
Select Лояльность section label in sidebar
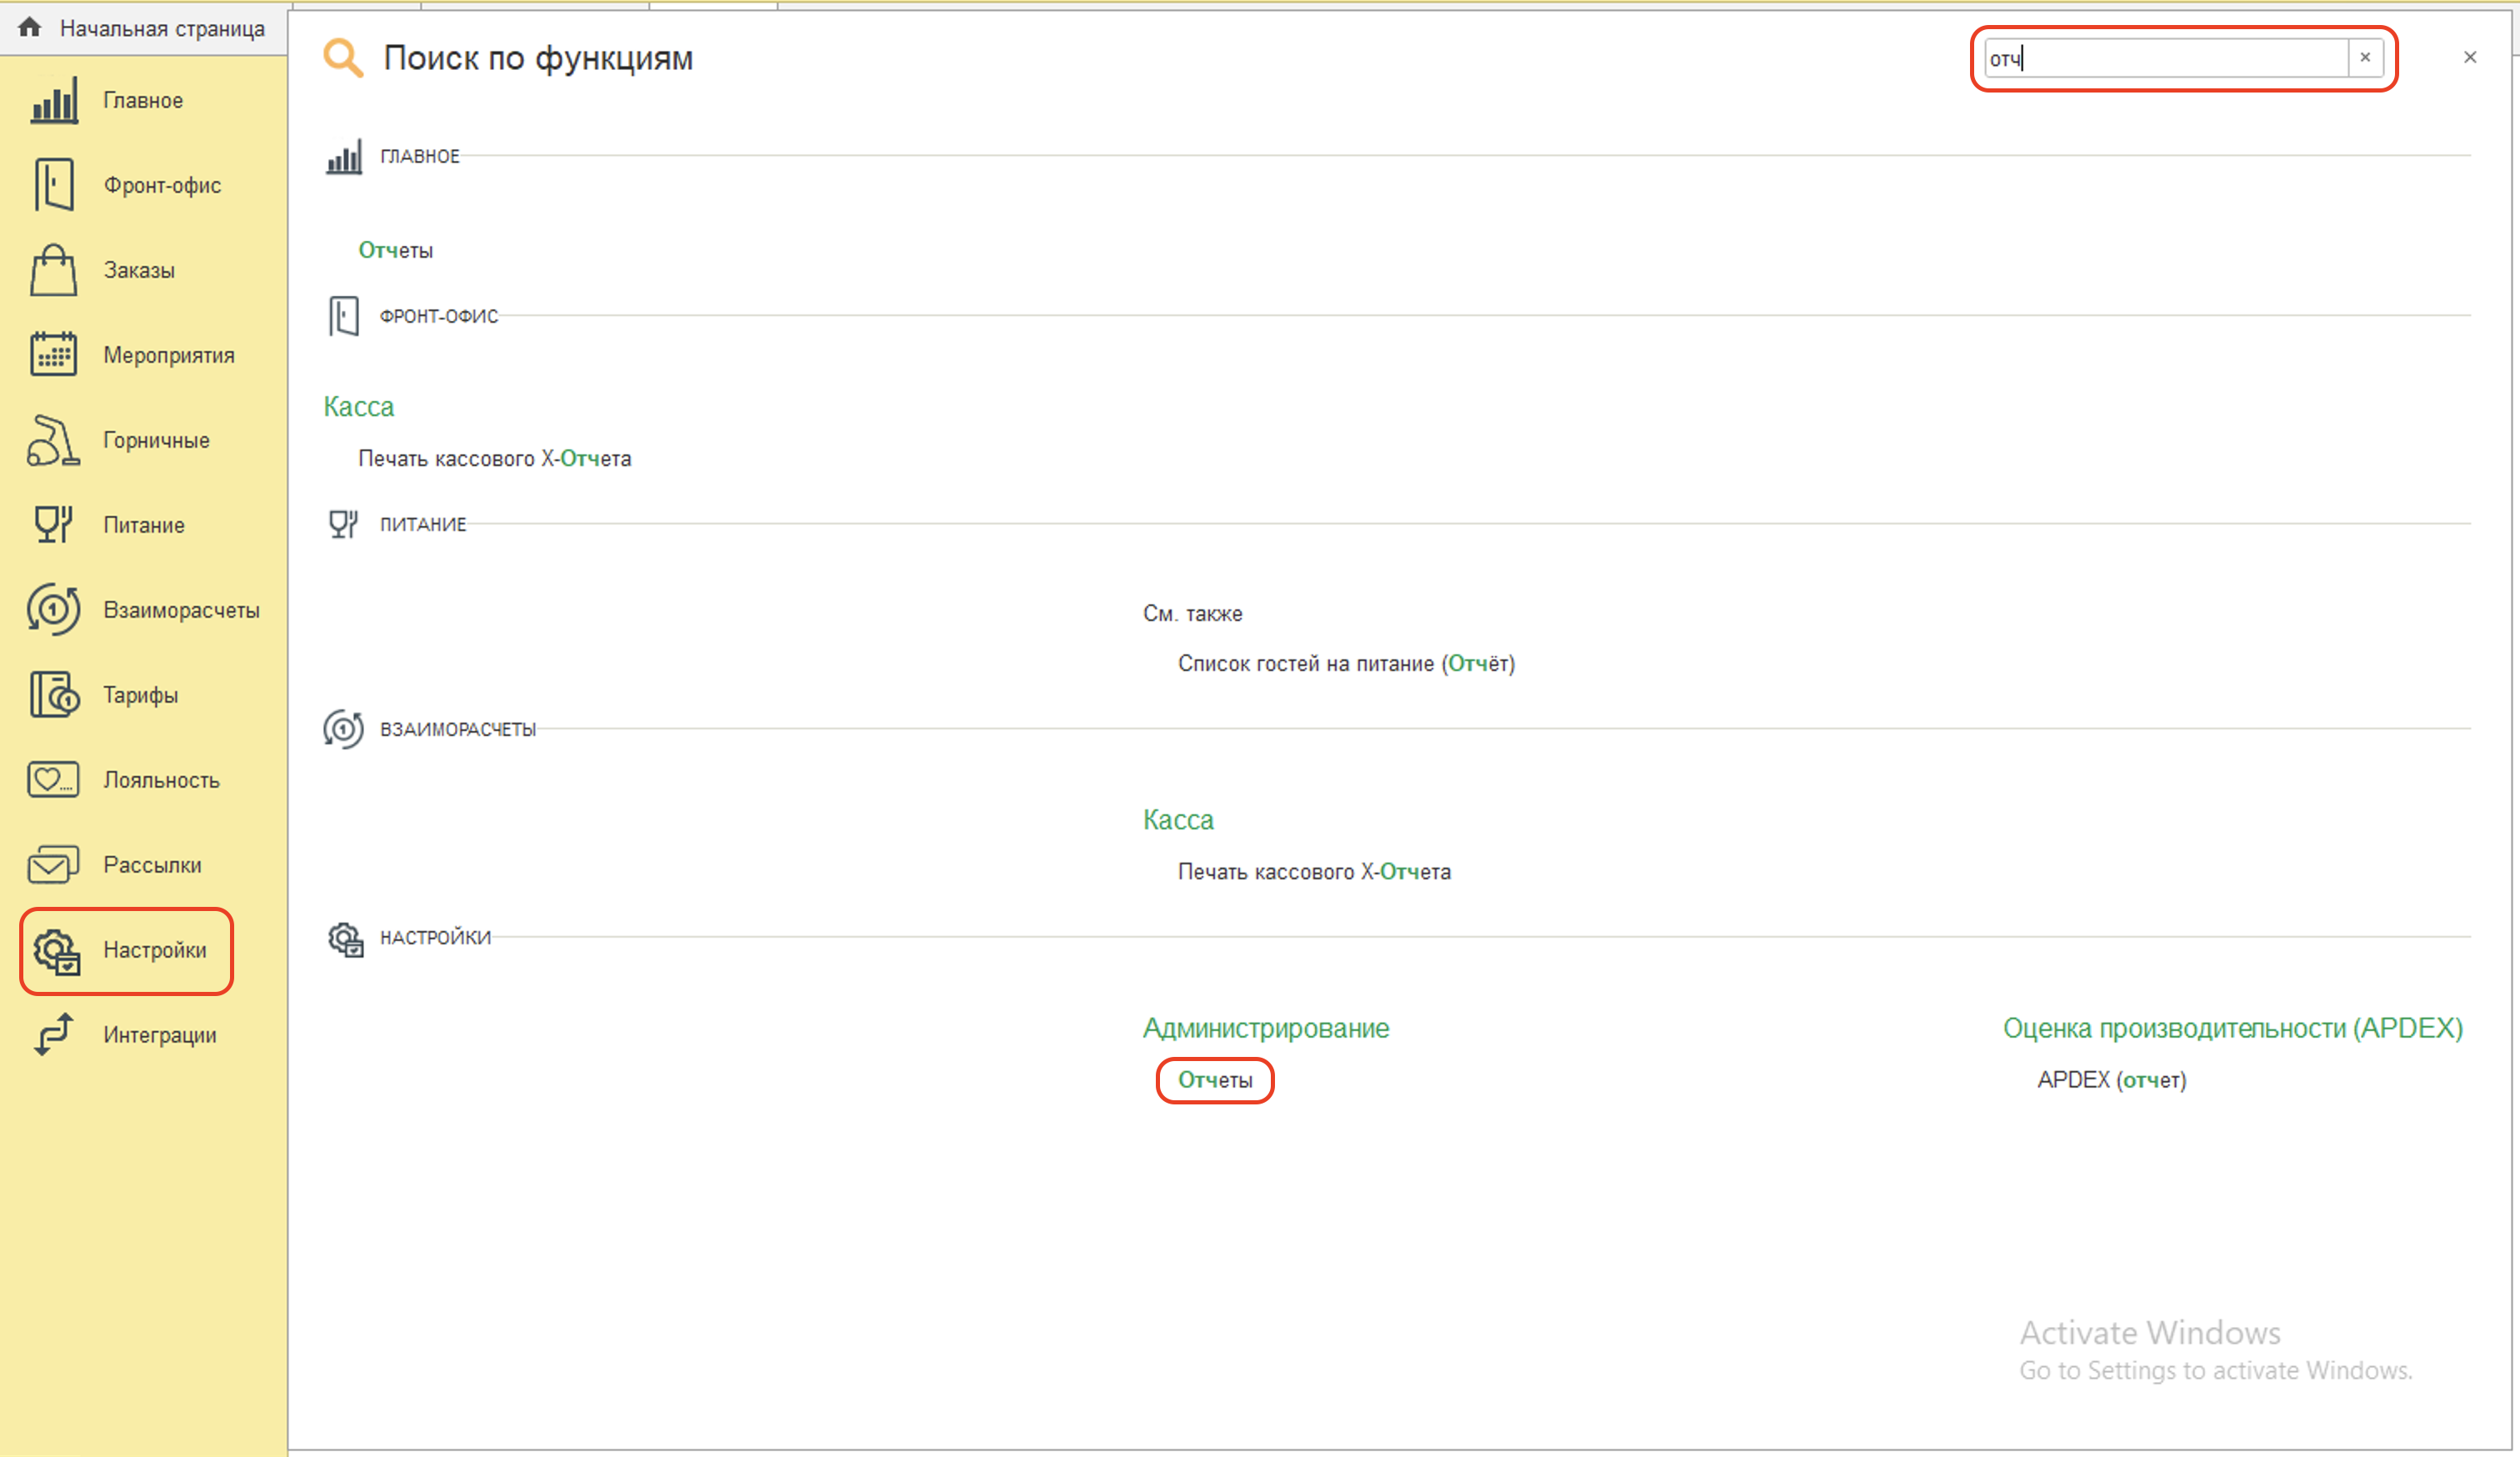pyautogui.click(x=161, y=780)
